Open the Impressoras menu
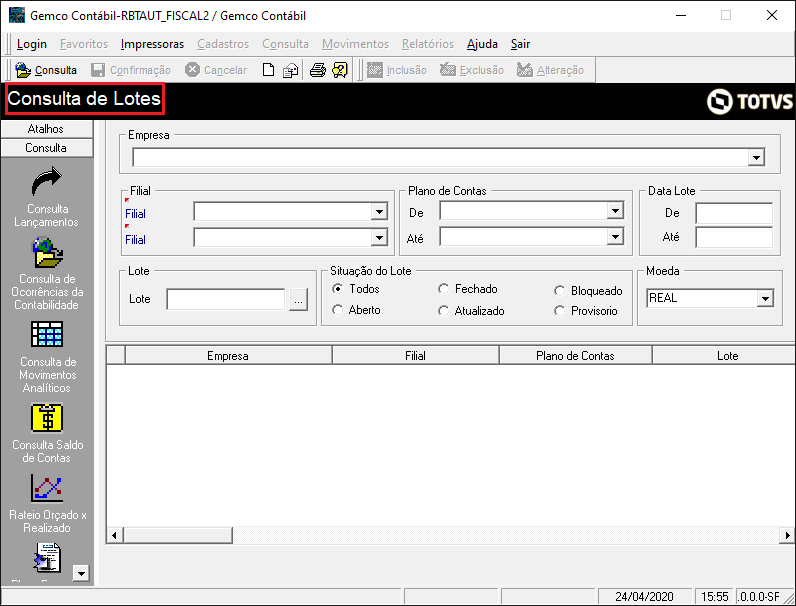Screen dimensions: 796x606 tap(152, 44)
